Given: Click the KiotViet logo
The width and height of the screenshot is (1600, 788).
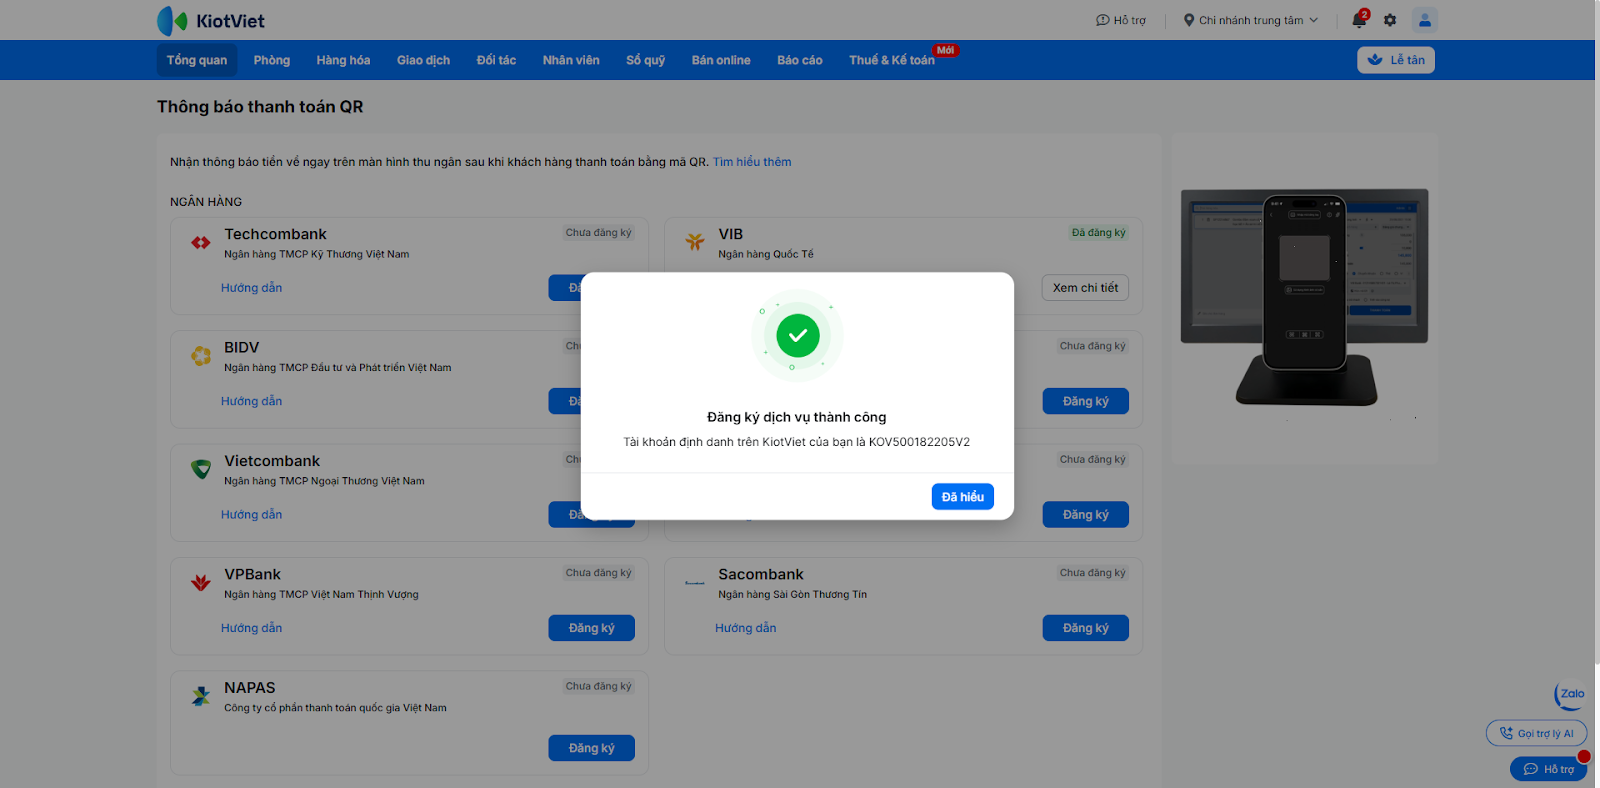Looking at the screenshot, I should [211, 20].
